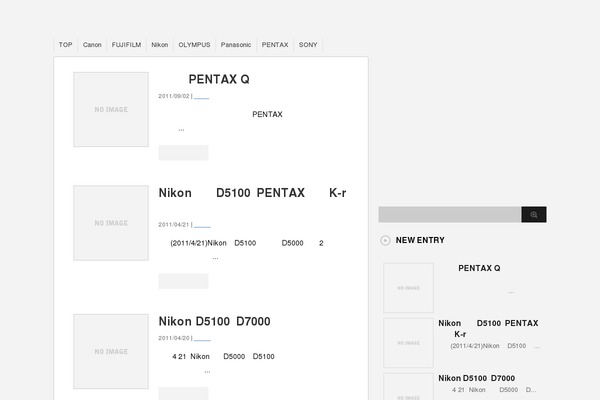Click the Nikon D5100 PENTAX K-r post thumbnail

(111, 223)
